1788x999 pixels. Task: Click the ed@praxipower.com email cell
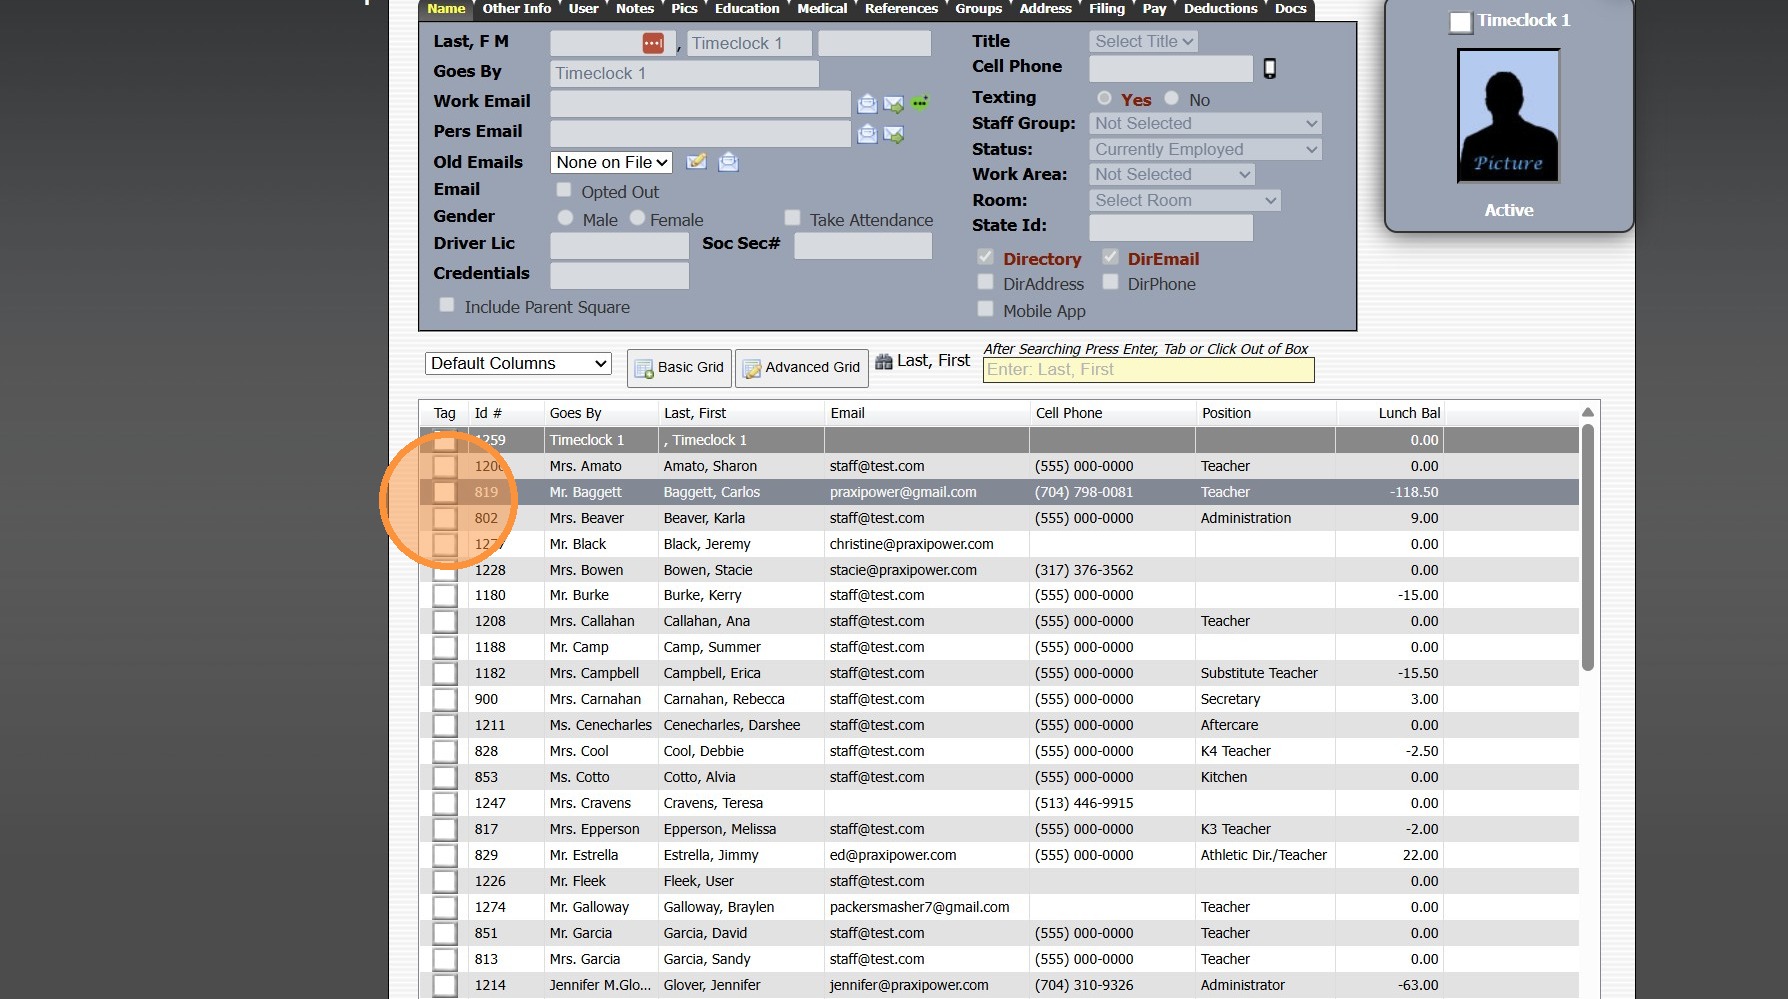(x=893, y=856)
